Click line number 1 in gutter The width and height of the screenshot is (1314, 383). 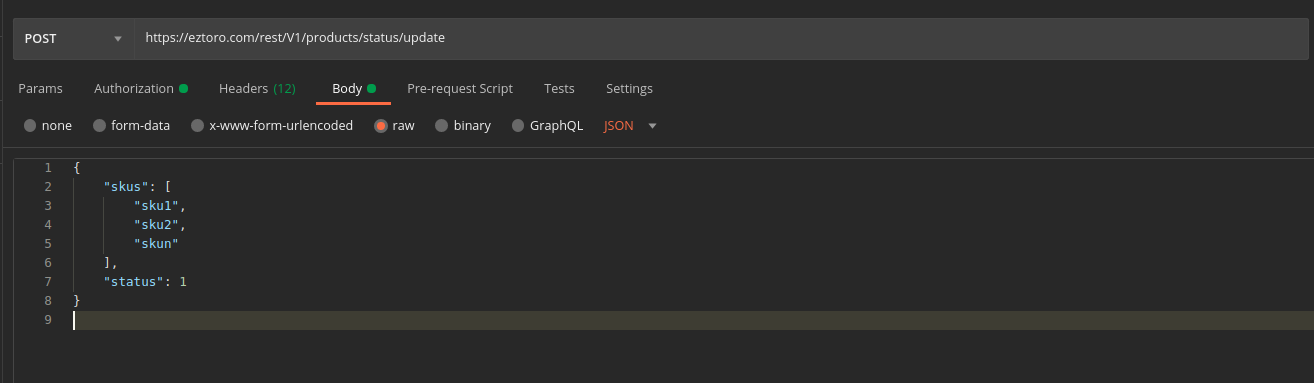pos(47,167)
